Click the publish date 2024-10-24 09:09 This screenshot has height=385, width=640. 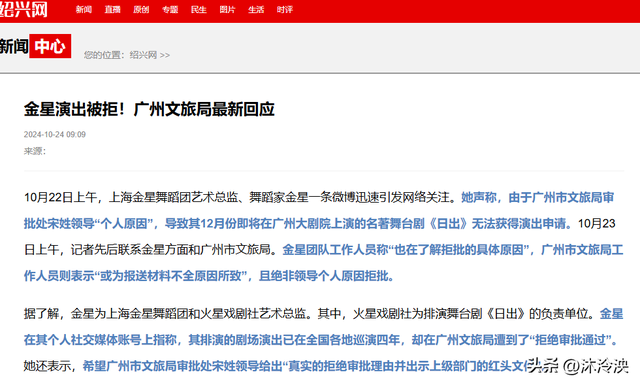pyautogui.click(x=55, y=134)
